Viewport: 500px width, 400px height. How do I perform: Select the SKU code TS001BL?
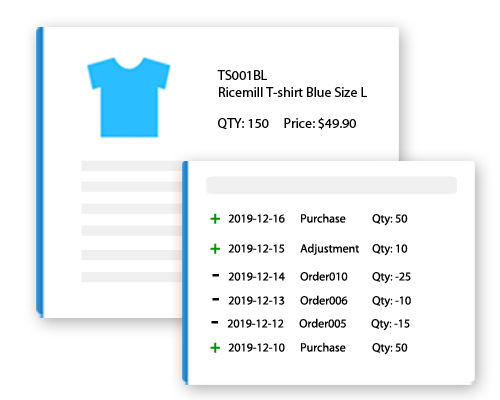pos(242,75)
